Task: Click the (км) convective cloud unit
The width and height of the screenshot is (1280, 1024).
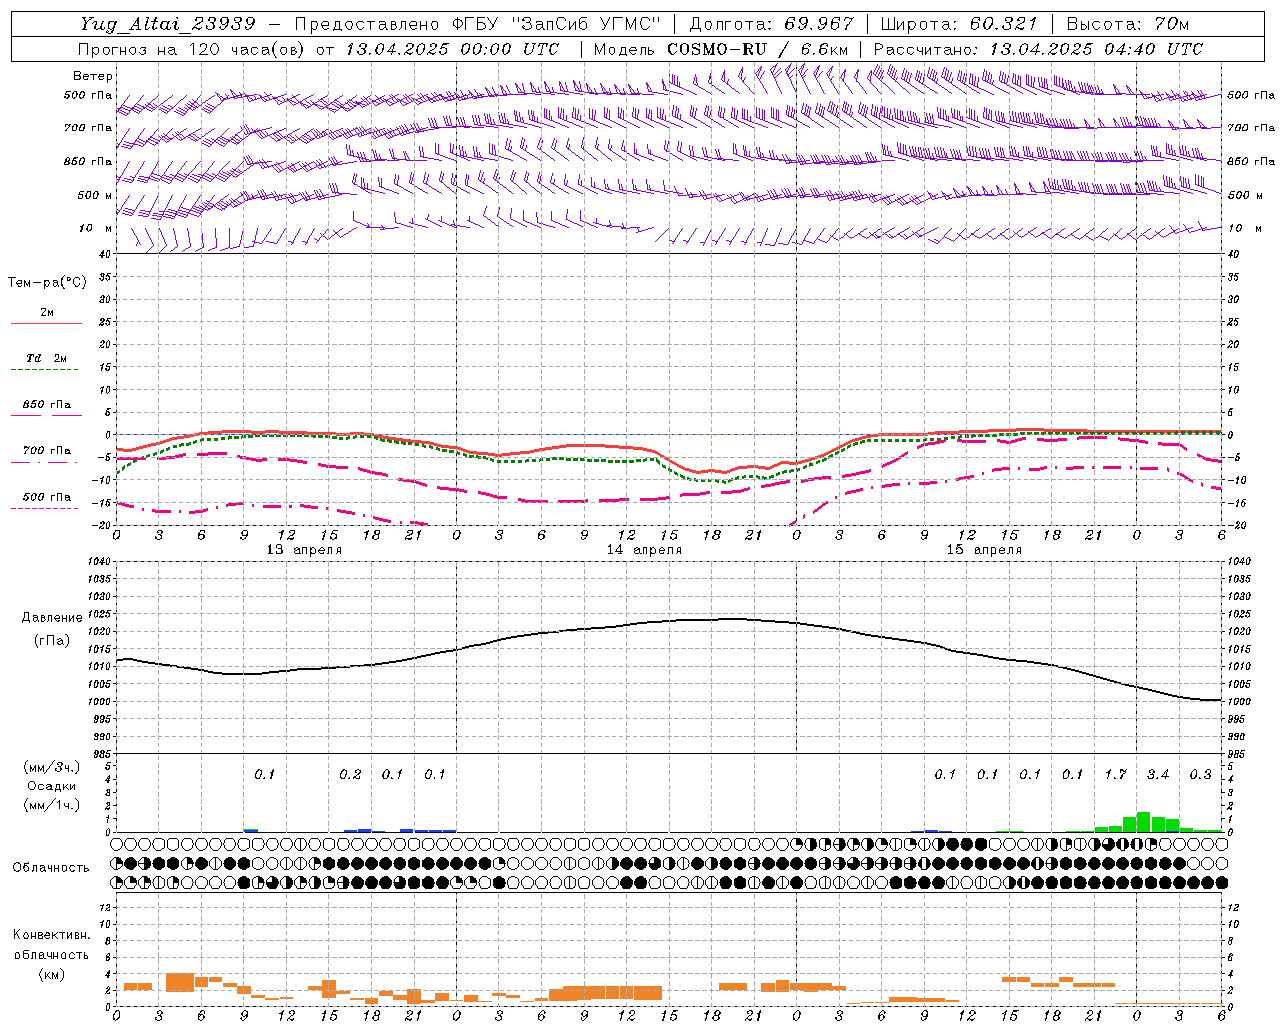Action: [51, 974]
